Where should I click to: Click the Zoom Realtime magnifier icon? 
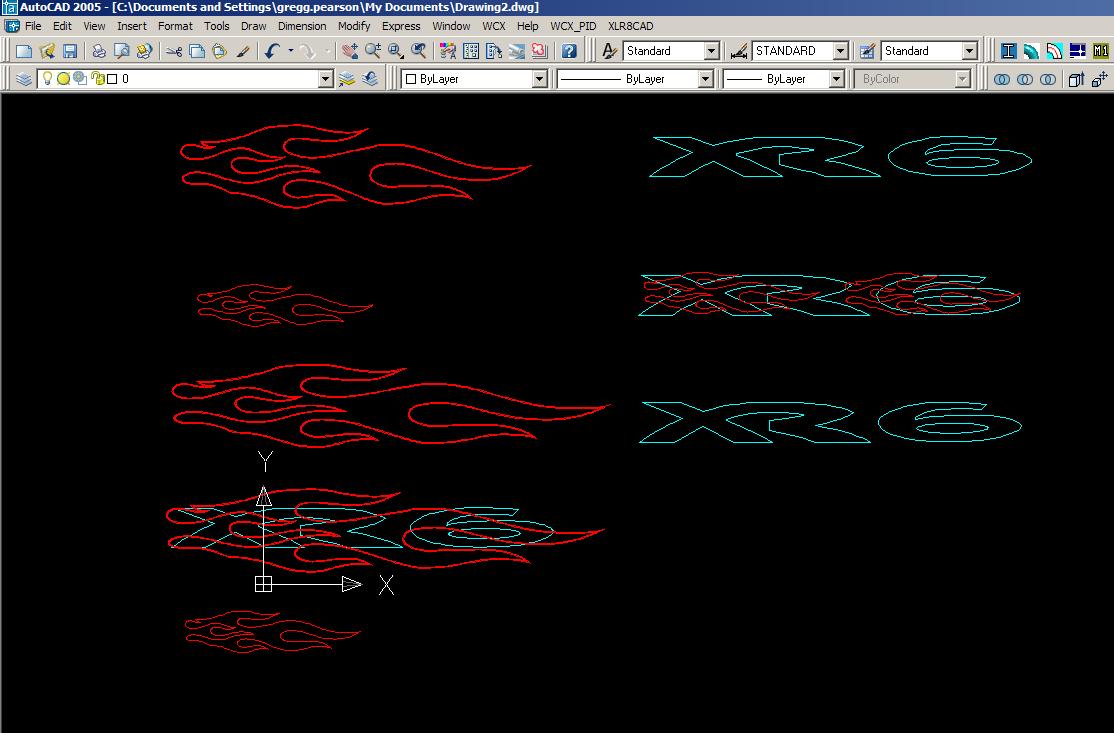point(373,51)
